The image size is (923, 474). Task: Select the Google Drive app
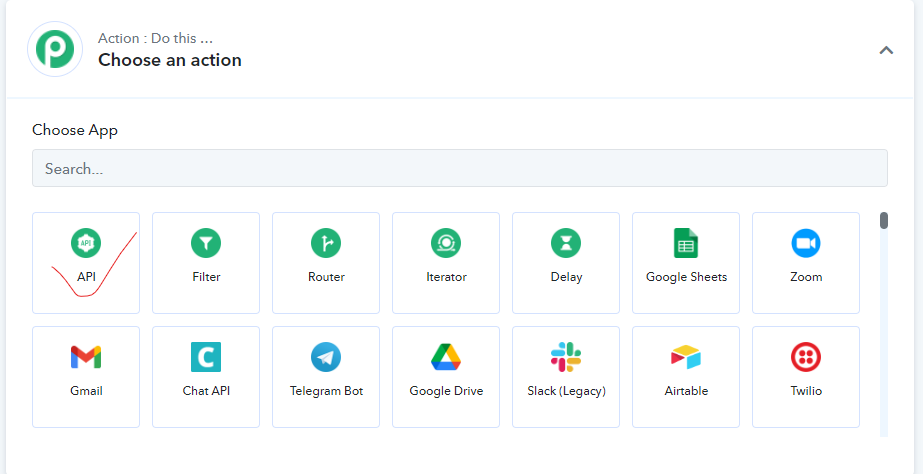click(446, 377)
